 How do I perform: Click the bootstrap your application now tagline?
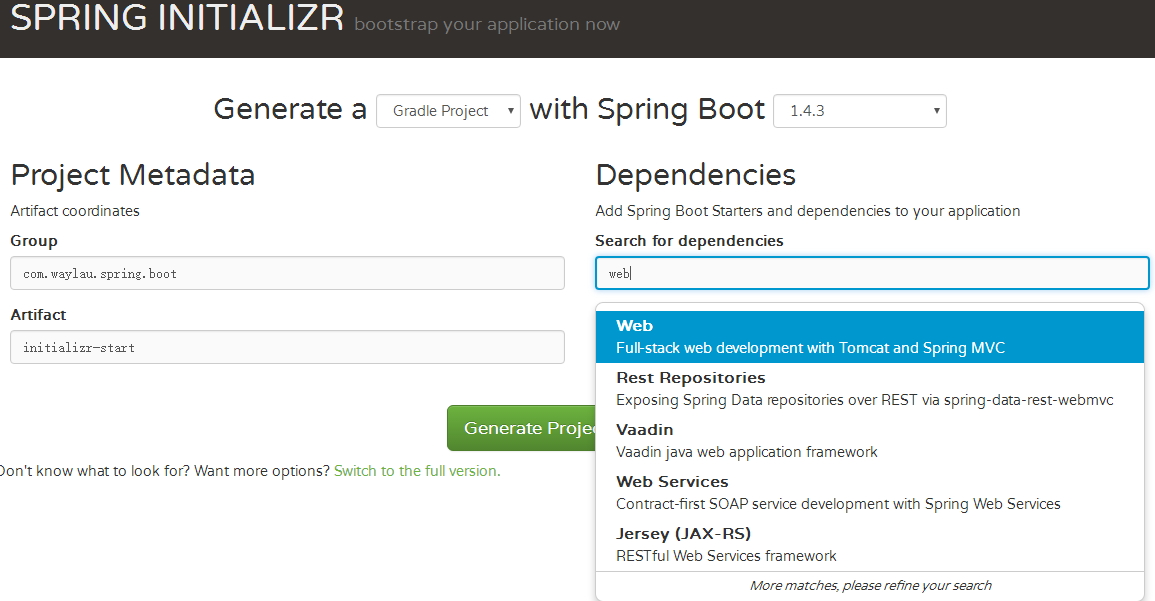(x=486, y=24)
